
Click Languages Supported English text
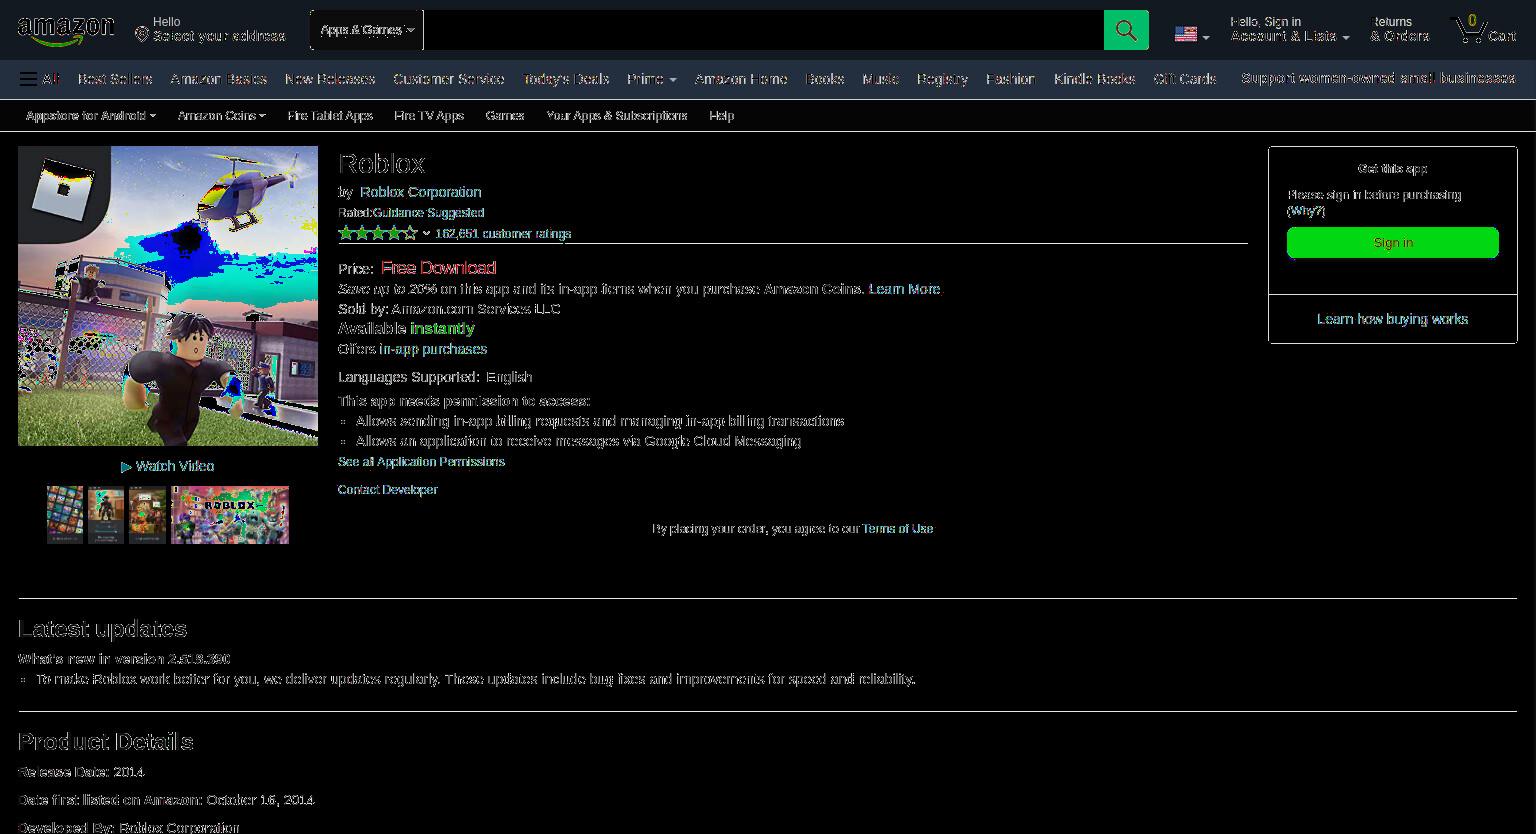[x=435, y=377]
